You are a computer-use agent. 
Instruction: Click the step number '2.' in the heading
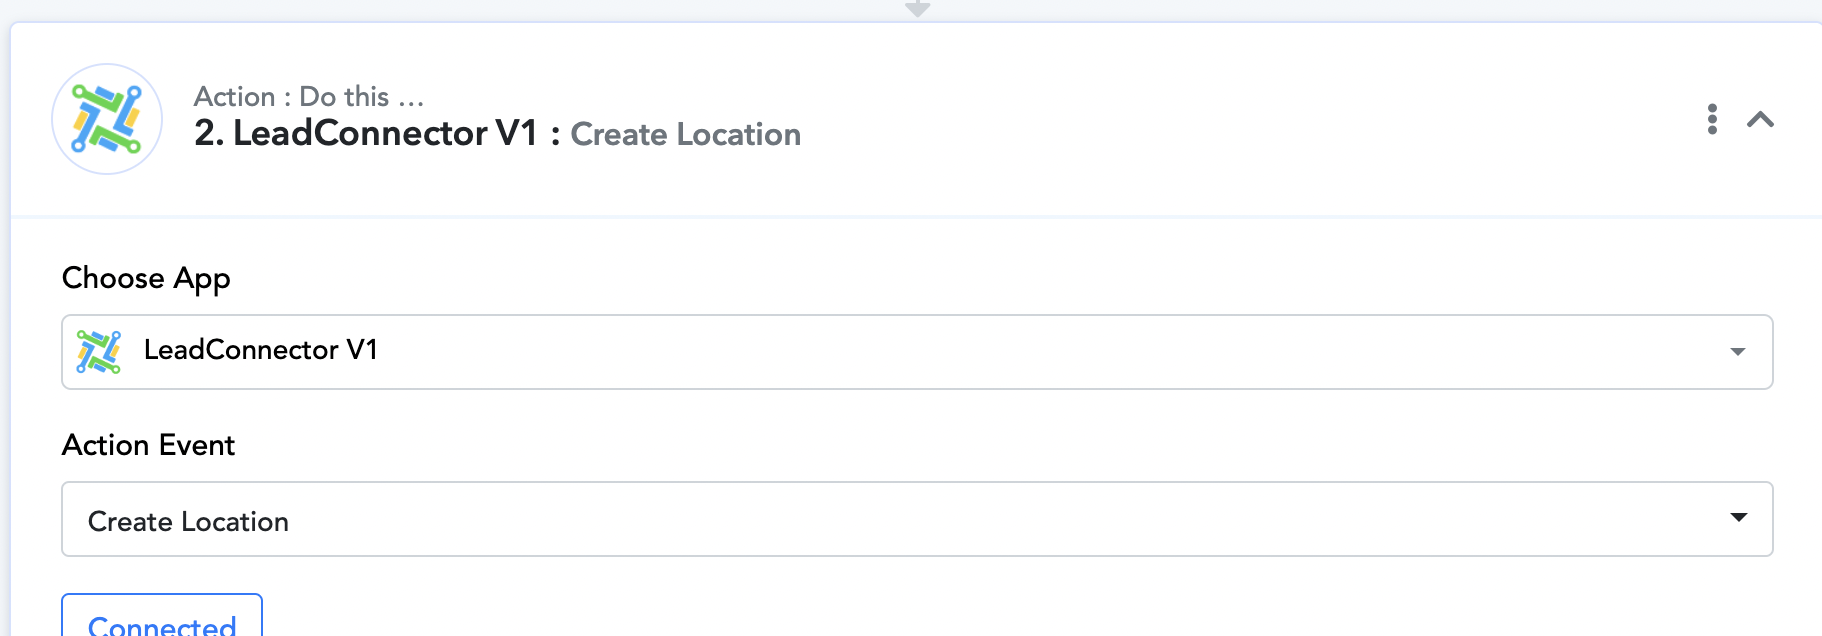pyautogui.click(x=209, y=133)
